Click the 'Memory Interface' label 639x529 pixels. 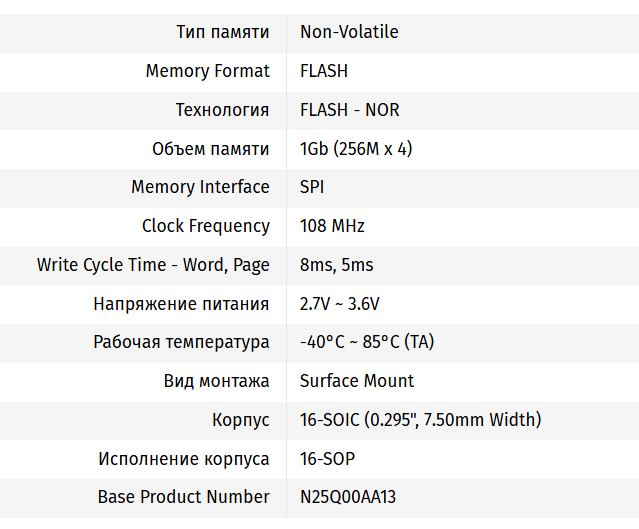(200, 187)
